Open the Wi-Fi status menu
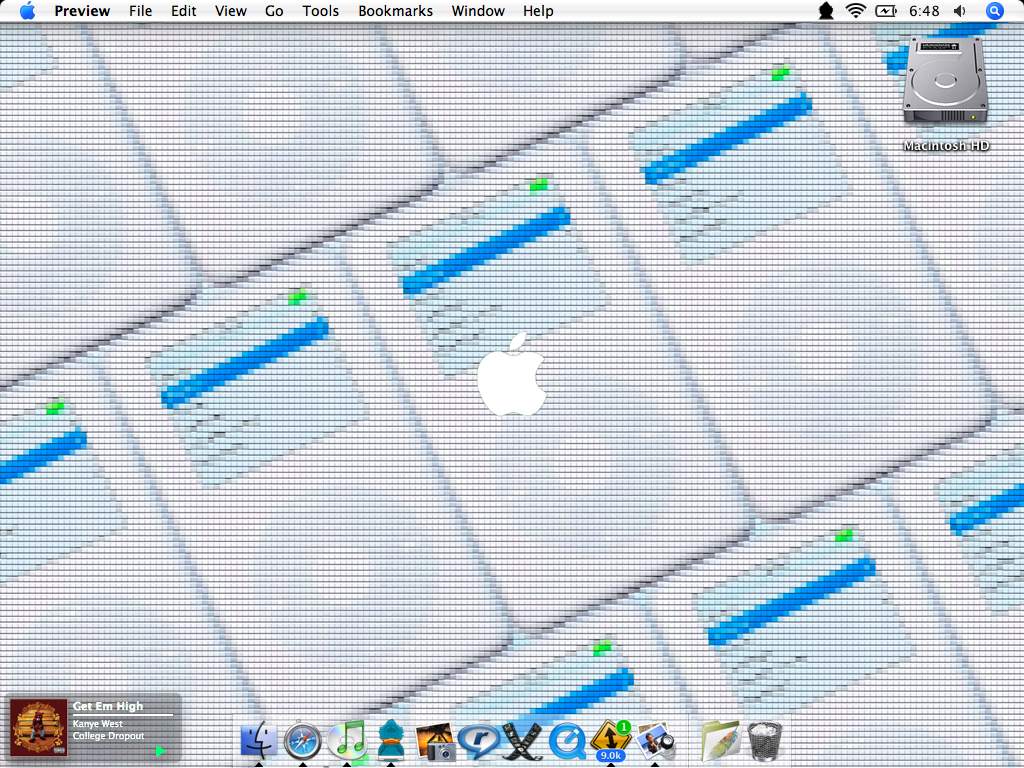The width and height of the screenshot is (1024, 768). [x=855, y=11]
